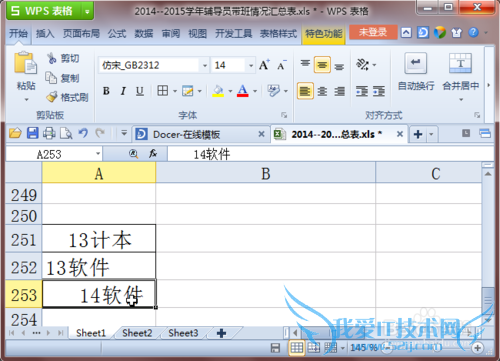Click the font color A icon
Viewport: 500px width, 361px height.
pos(243,90)
